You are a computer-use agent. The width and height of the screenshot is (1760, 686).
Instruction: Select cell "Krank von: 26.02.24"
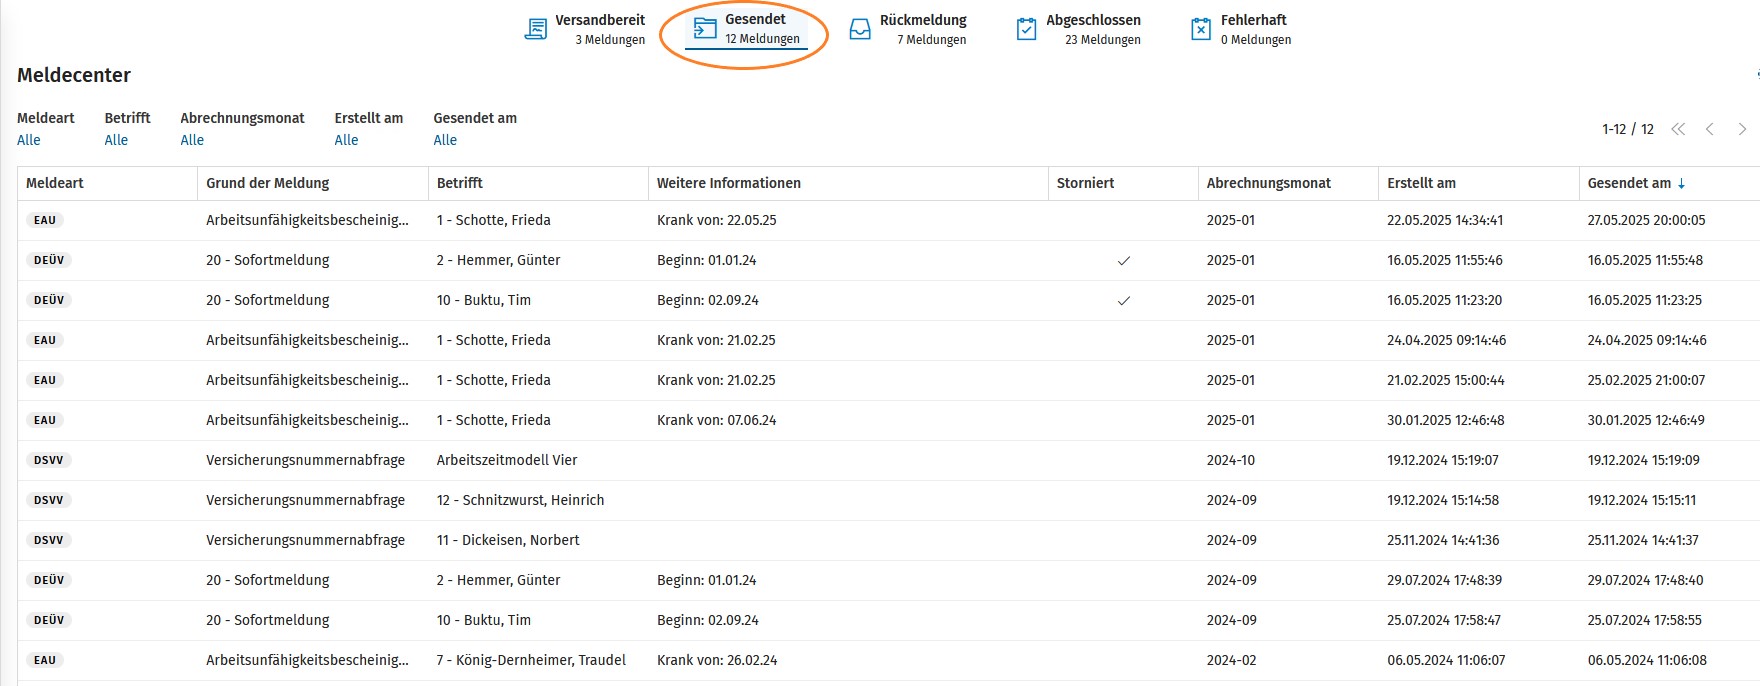point(717,660)
